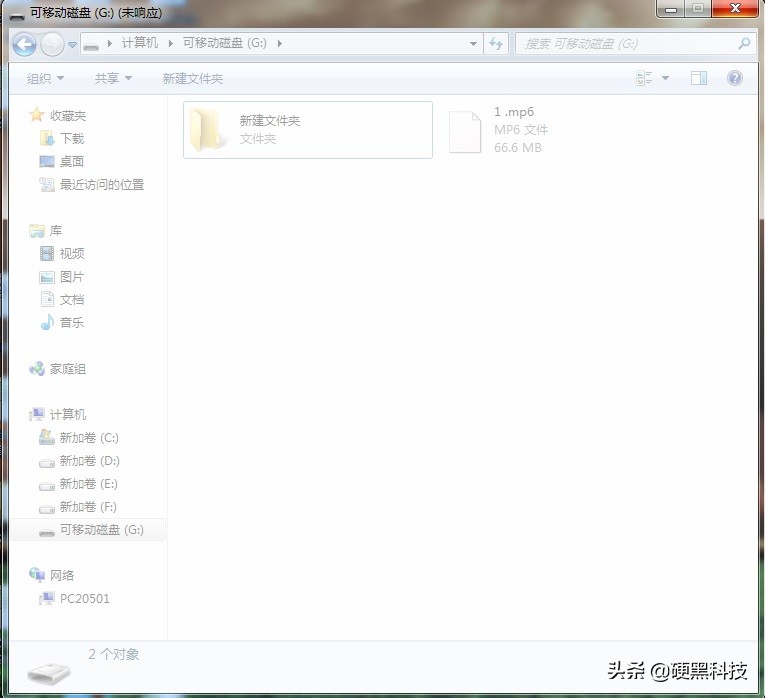
Task: Select 新加卷 (C:) drive
Action: click(89, 438)
